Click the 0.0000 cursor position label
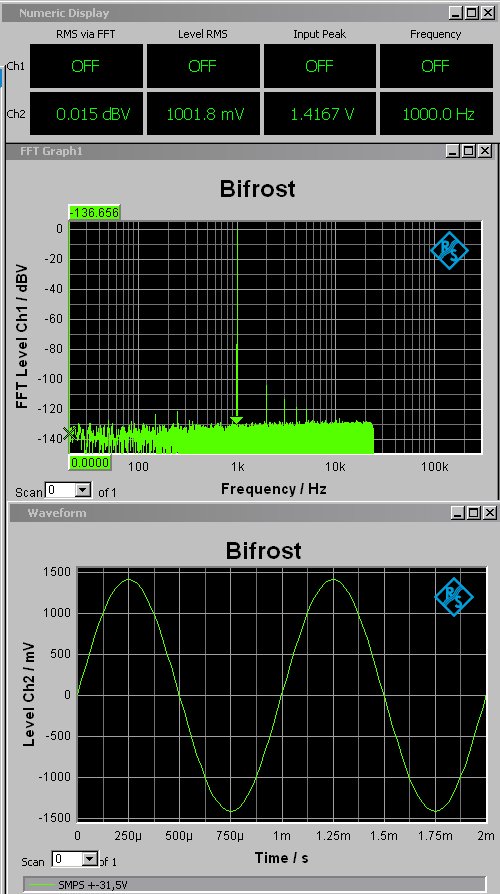 point(90,462)
